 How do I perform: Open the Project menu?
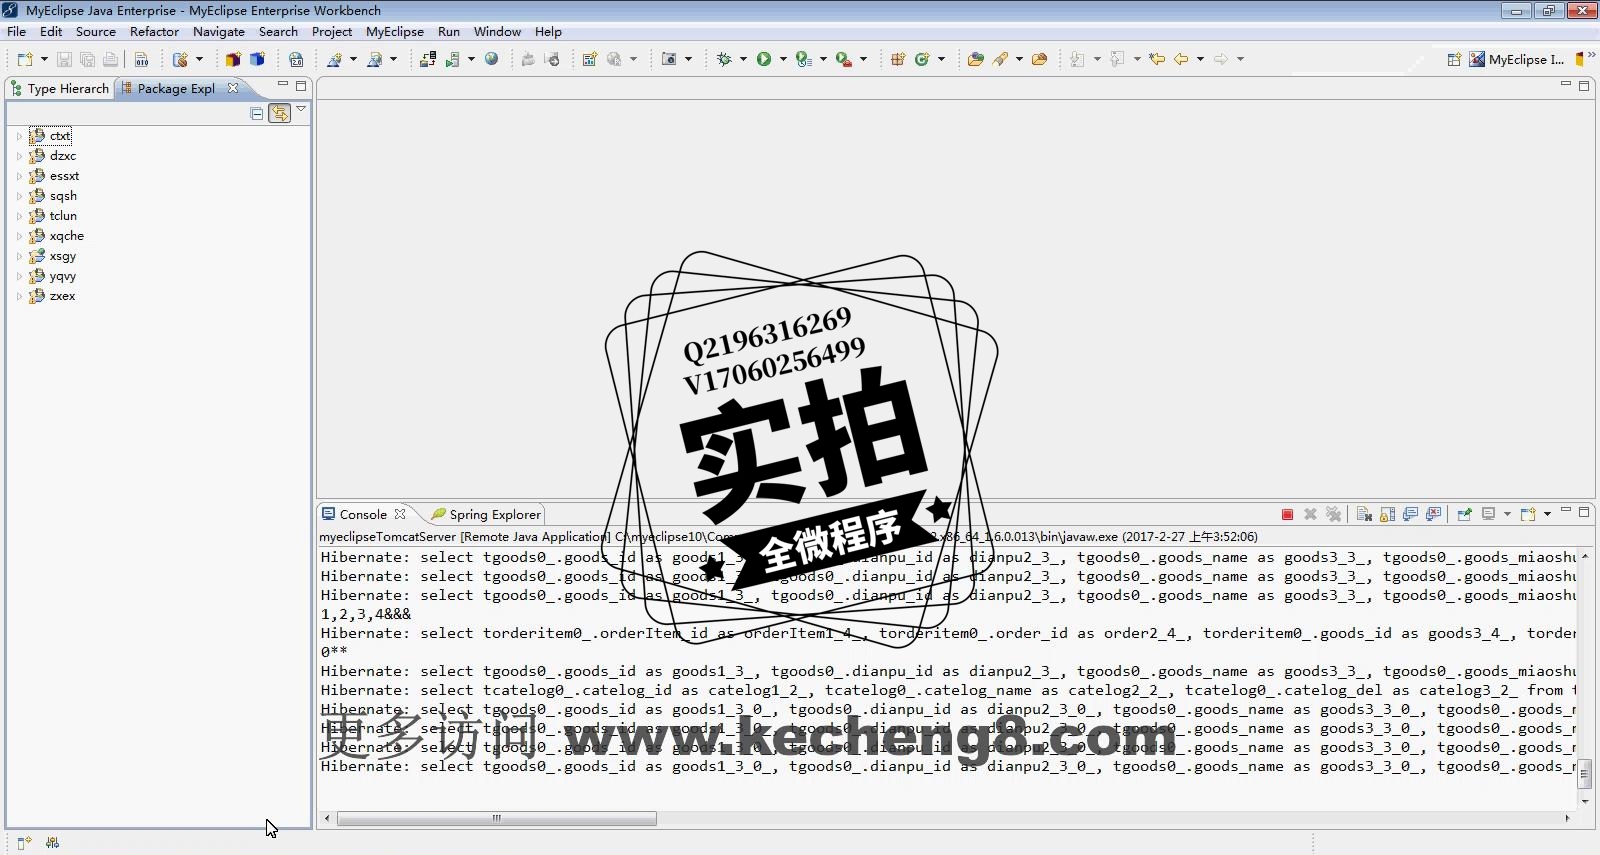point(332,31)
